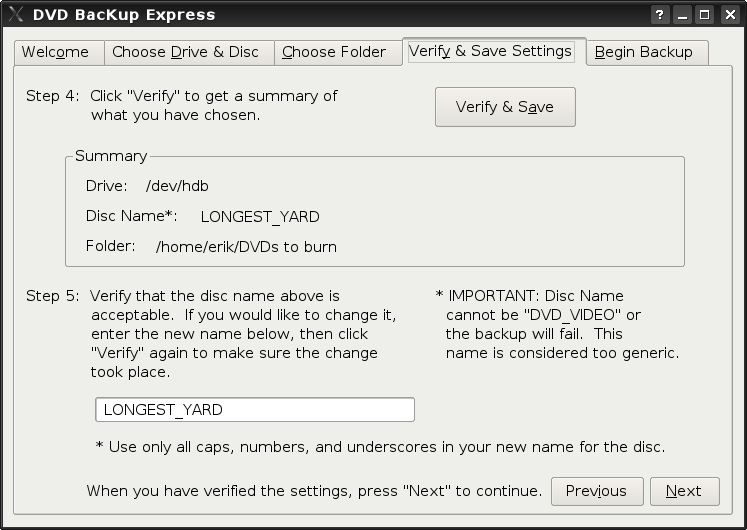This screenshot has height=530, width=747.
Task: Maximize the DVD BacKup Express window
Action: coord(705,15)
